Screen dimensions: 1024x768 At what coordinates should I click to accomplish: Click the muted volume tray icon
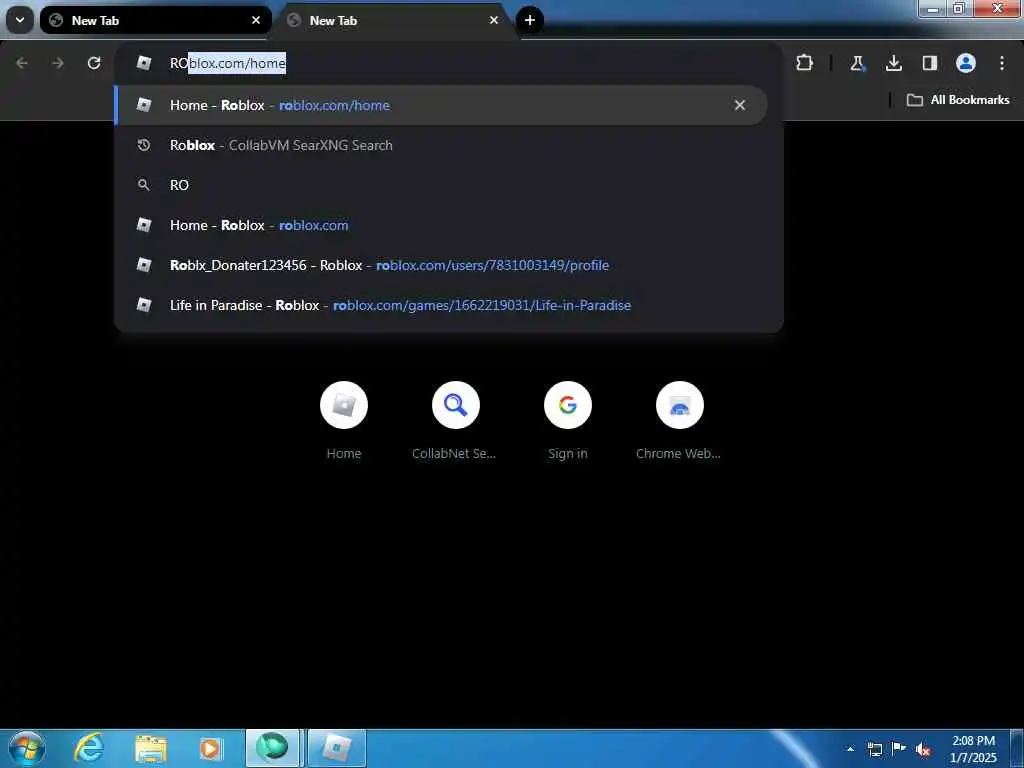(x=923, y=750)
